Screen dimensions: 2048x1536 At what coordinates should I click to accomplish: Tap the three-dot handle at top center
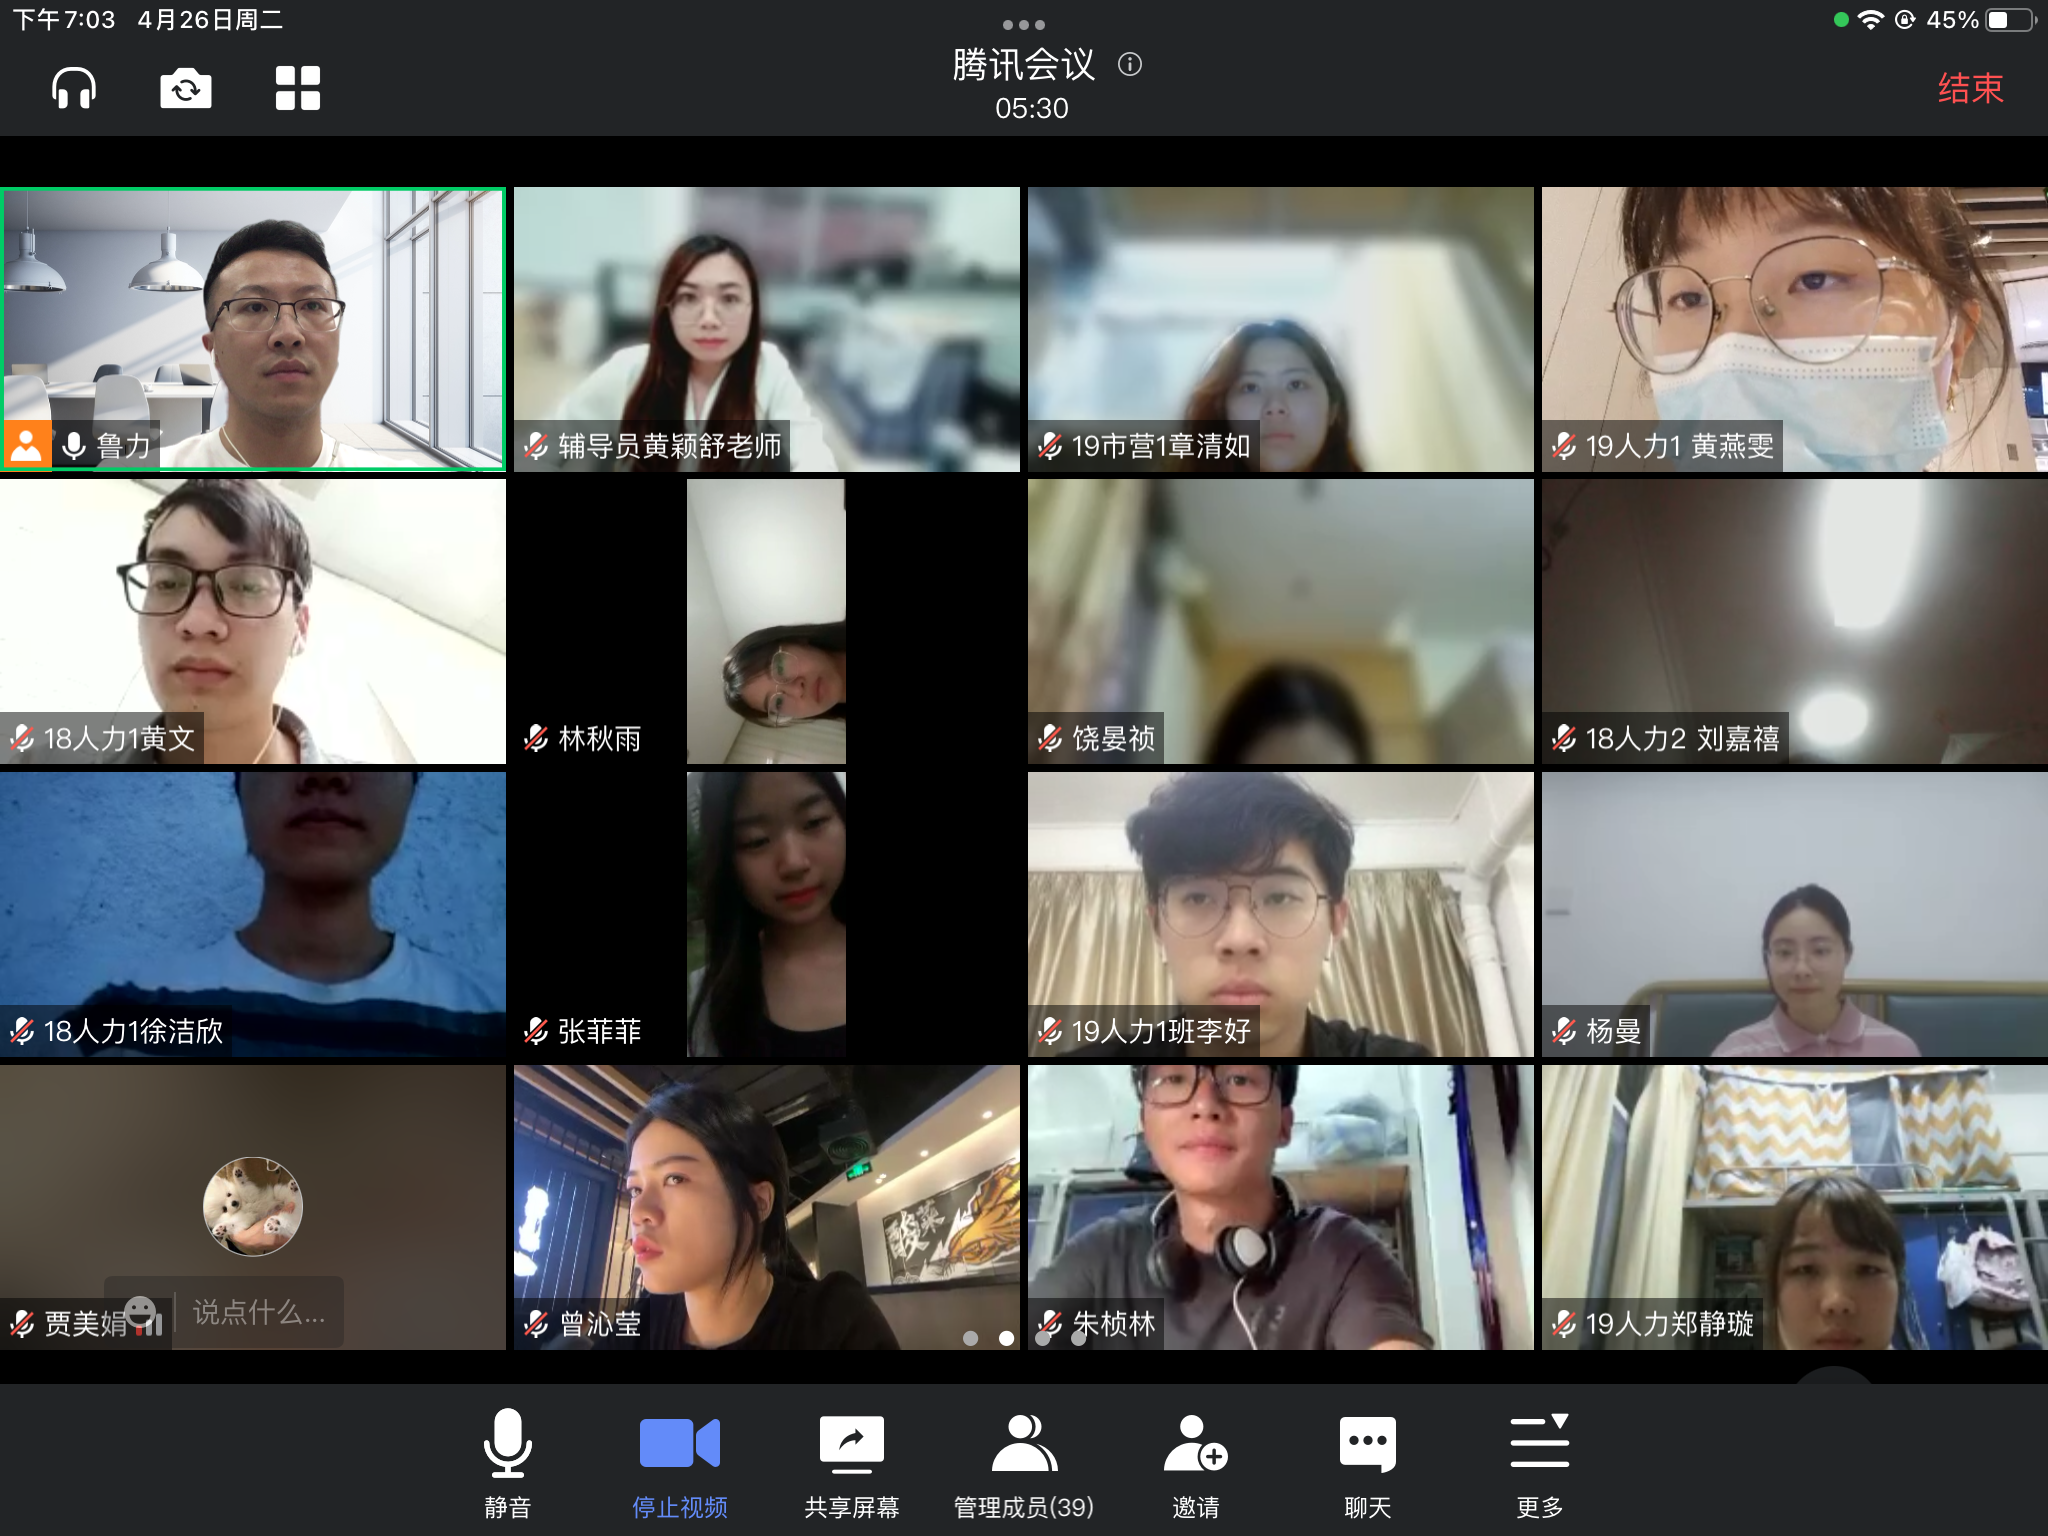(x=1024, y=24)
